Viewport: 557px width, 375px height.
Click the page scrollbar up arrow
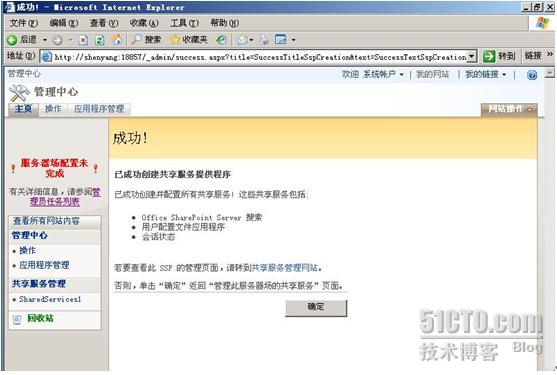549,73
